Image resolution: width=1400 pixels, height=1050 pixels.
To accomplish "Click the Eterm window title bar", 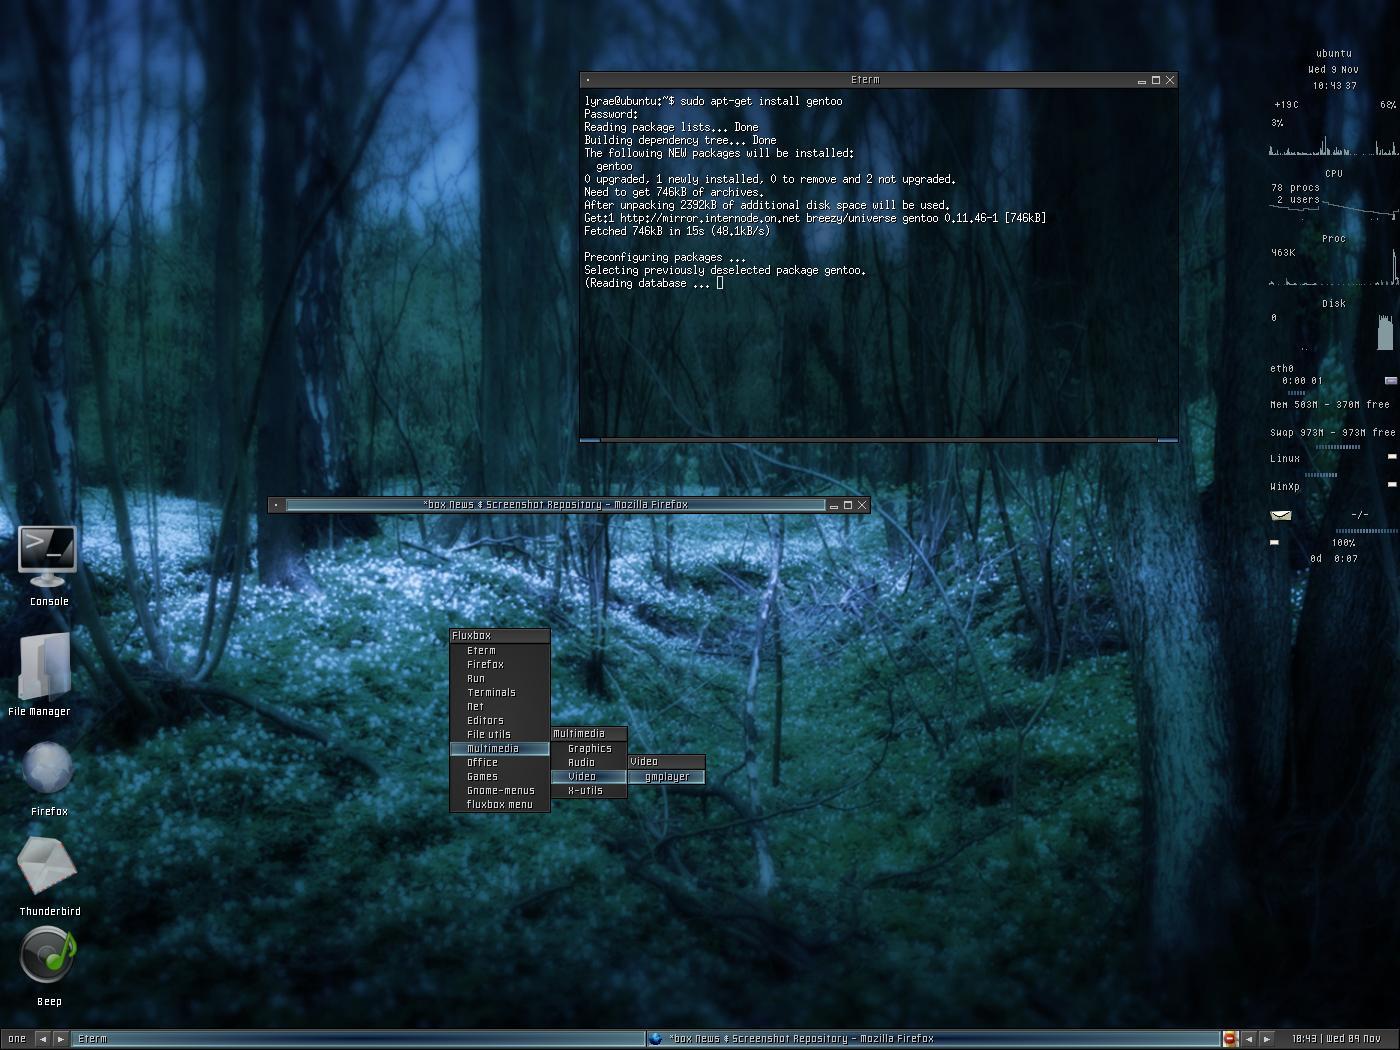I will pos(865,80).
